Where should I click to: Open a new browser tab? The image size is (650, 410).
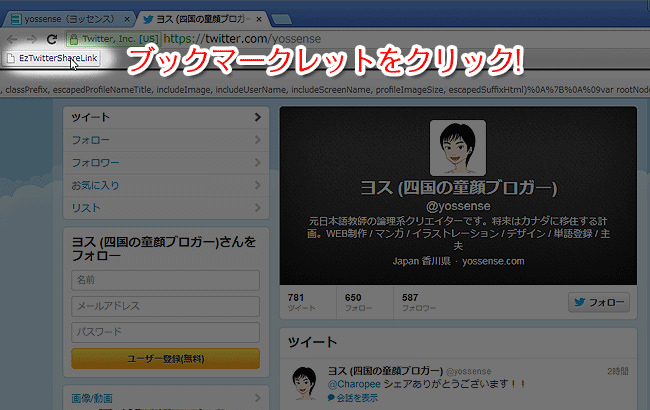[x=281, y=19]
